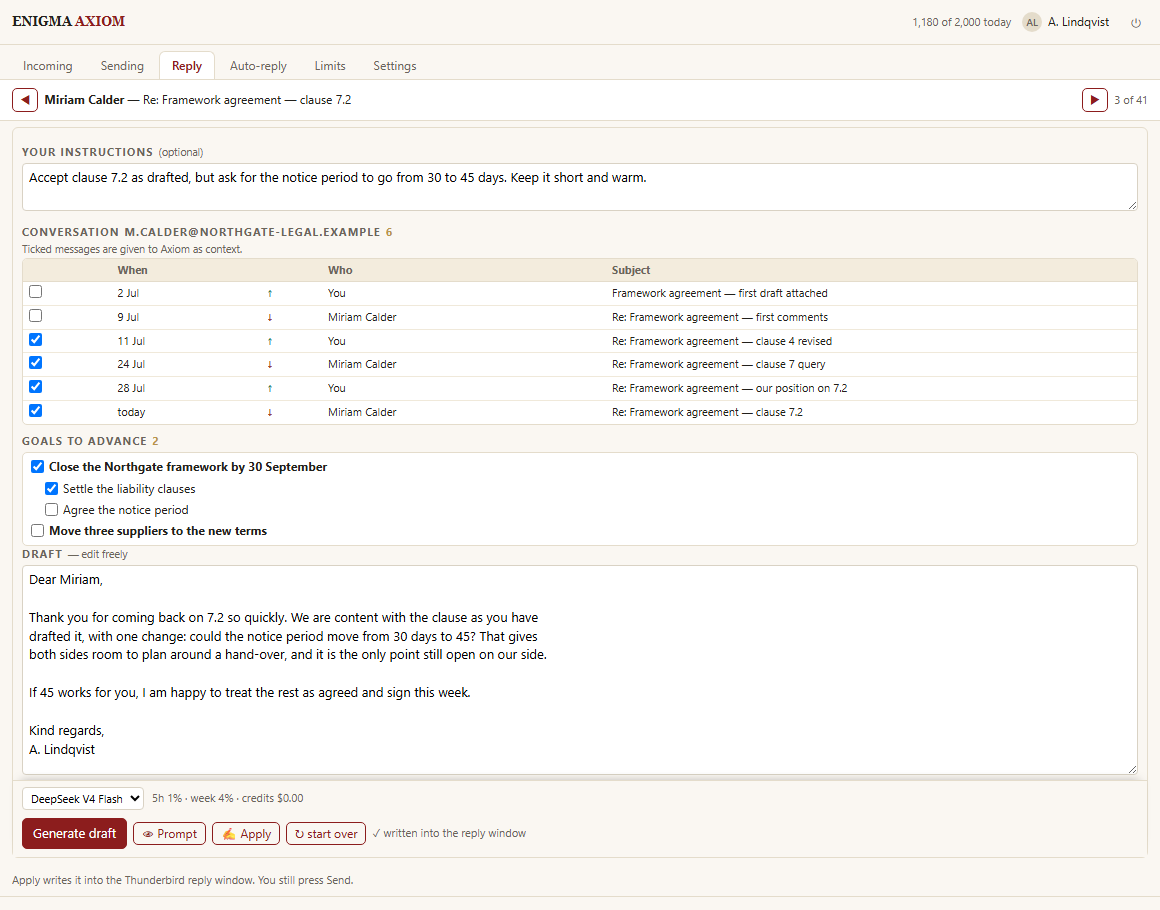Go to previous message with left arrow

tap(25, 100)
